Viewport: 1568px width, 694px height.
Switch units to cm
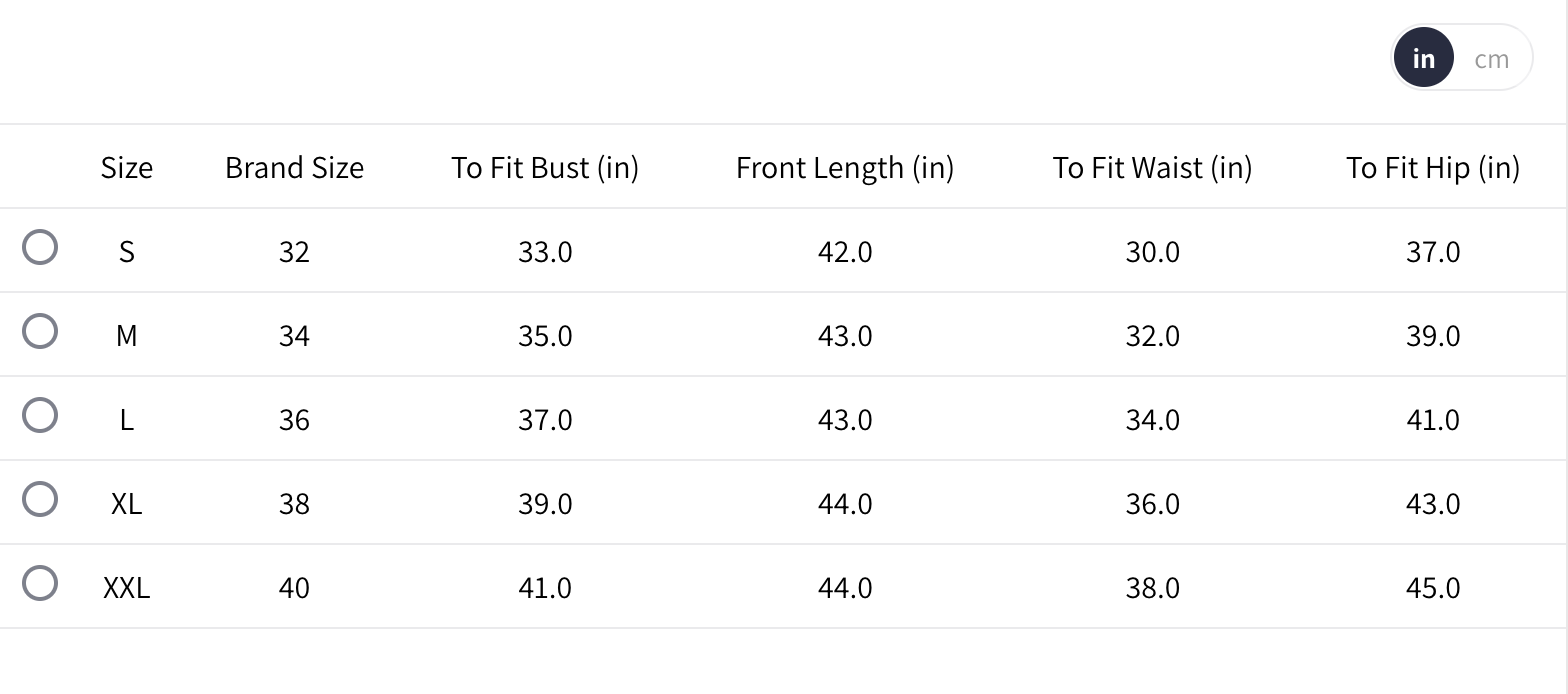tap(1491, 59)
